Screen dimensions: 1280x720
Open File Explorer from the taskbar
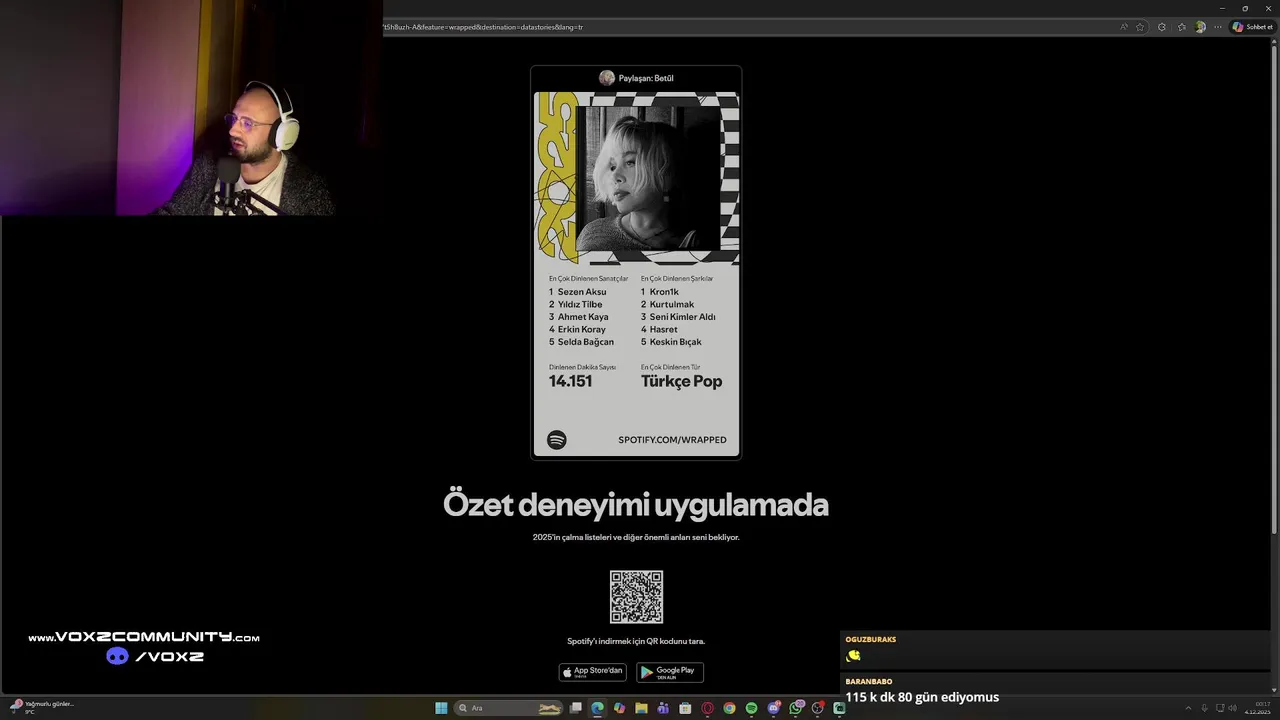pos(641,708)
